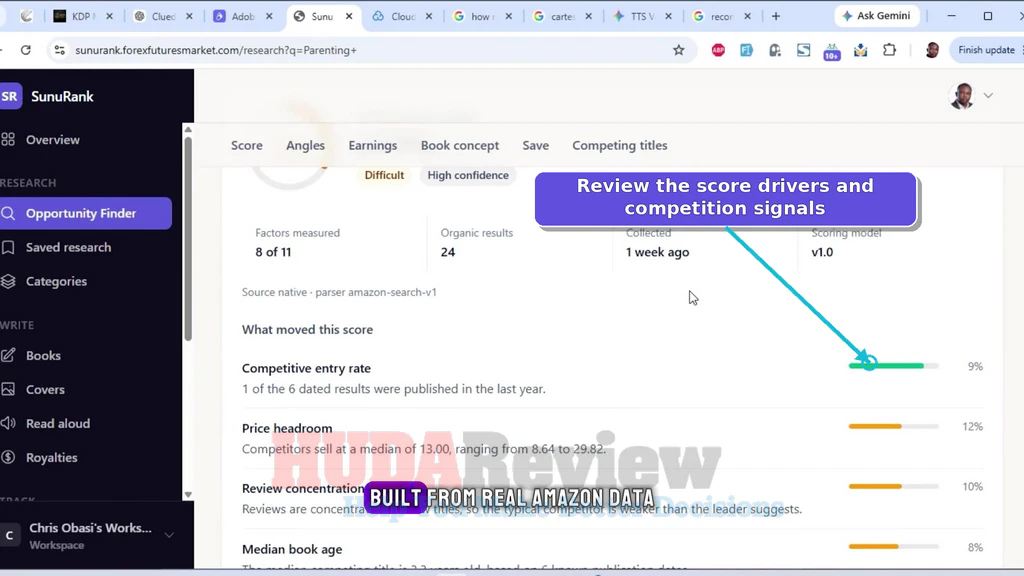This screenshot has height=576, width=1024.
Task: Click the Opportunity Finder search icon
Action: click(8, 214)
